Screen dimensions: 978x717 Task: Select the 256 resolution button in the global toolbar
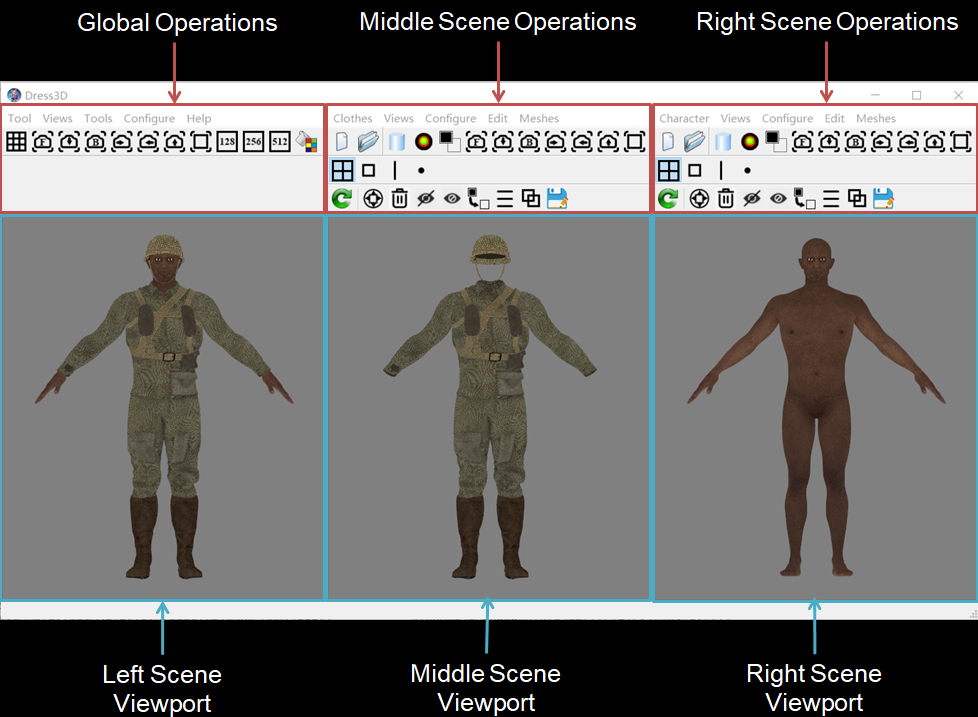(253, 142)
